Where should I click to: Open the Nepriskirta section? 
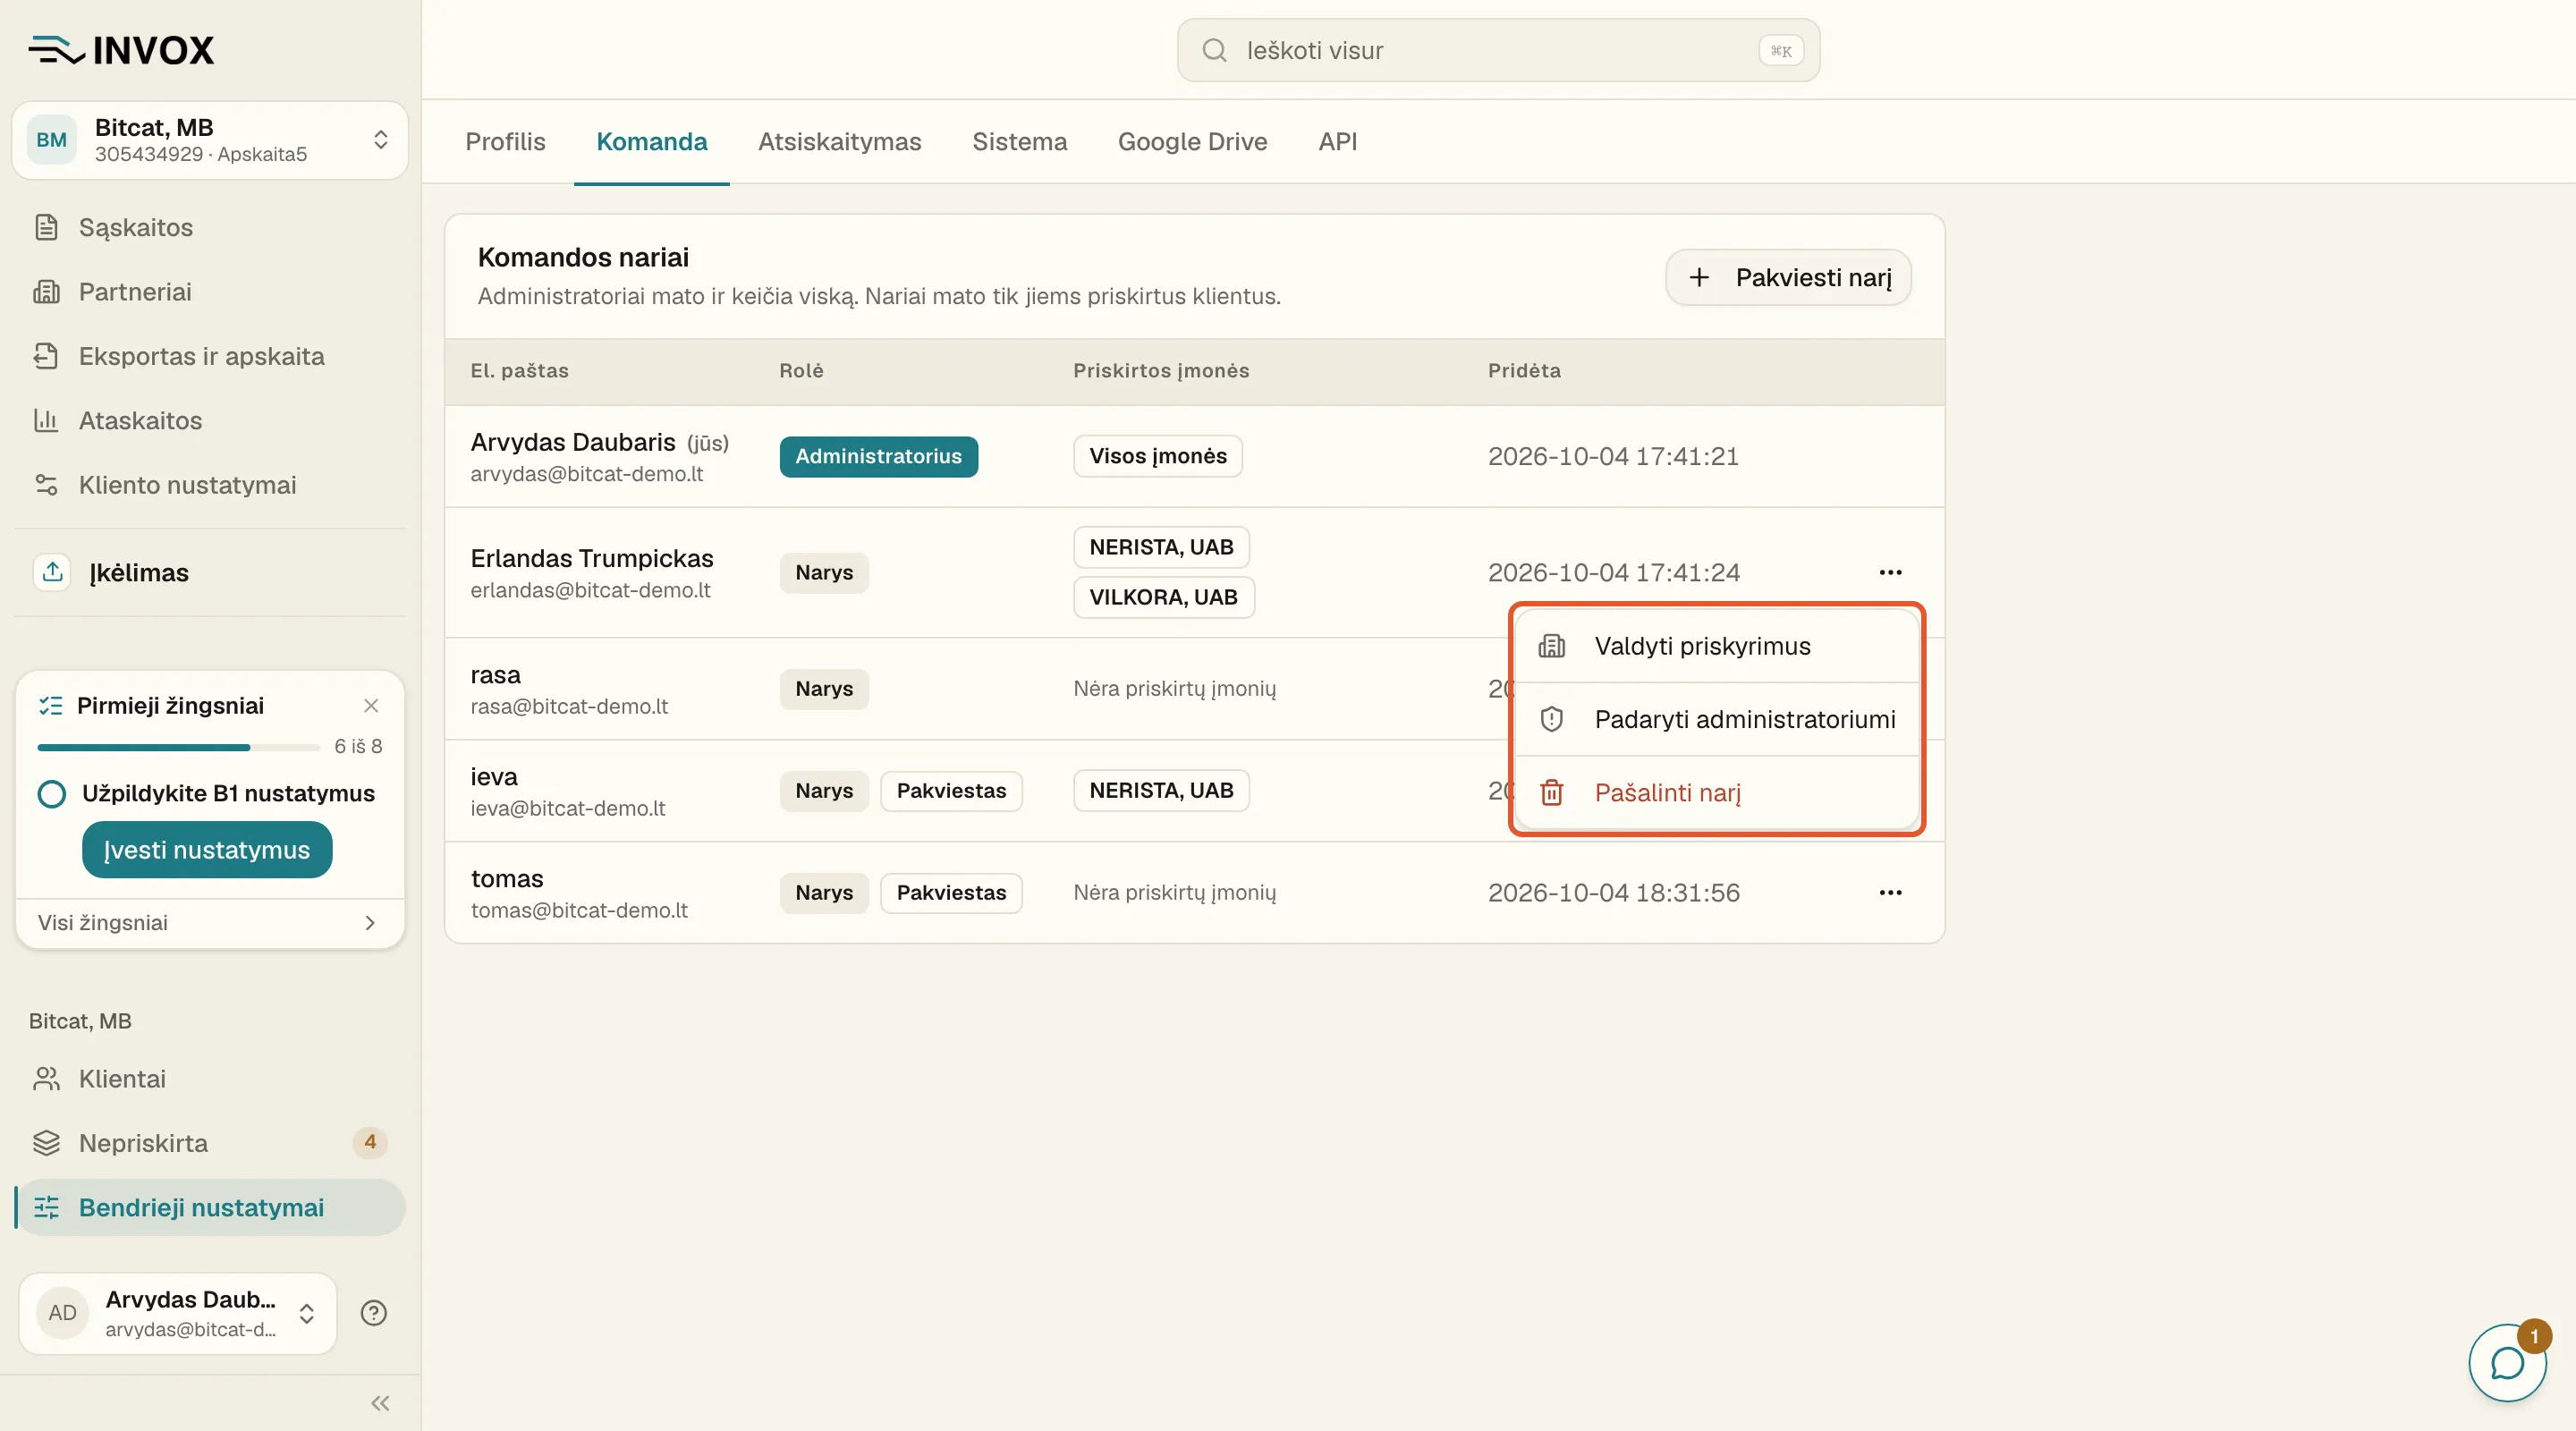[210, 1142]
